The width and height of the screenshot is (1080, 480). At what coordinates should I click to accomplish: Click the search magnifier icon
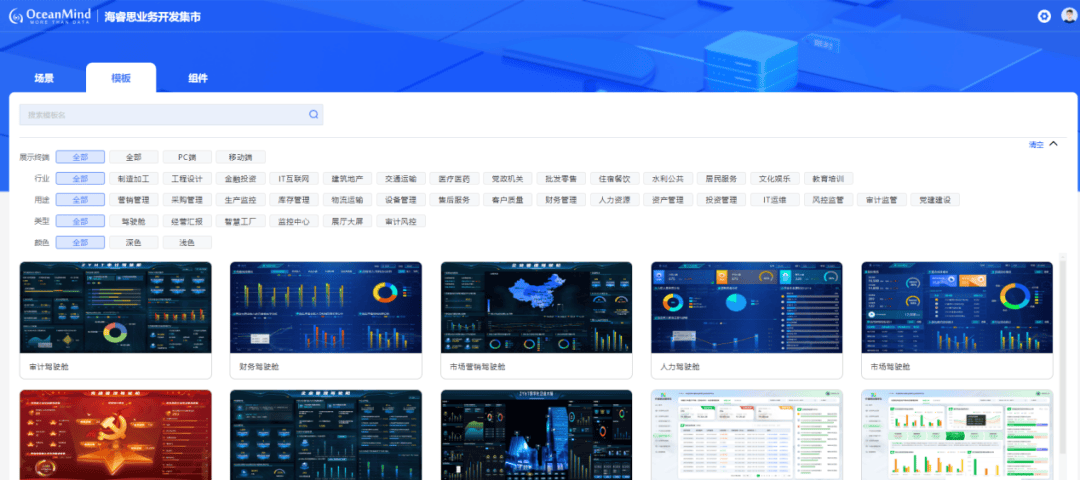click(313, 114)
